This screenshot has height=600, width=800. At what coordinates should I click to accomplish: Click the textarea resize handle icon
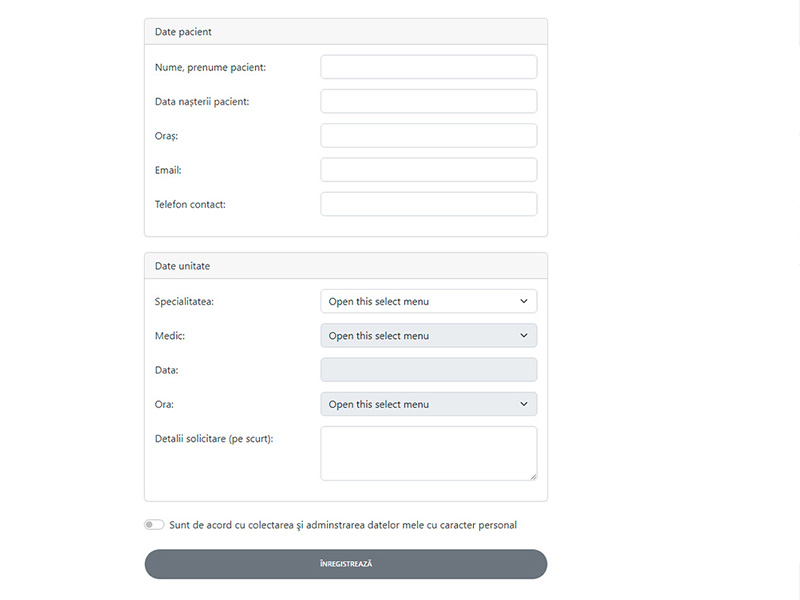[x=533, y=477]
